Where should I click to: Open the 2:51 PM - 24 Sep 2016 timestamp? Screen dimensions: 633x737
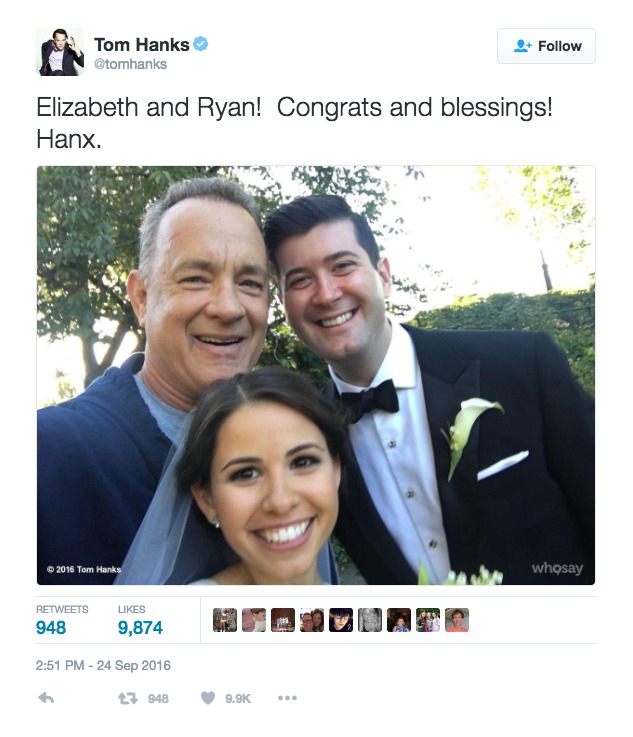pyautogui.click(x=103, y=666)
